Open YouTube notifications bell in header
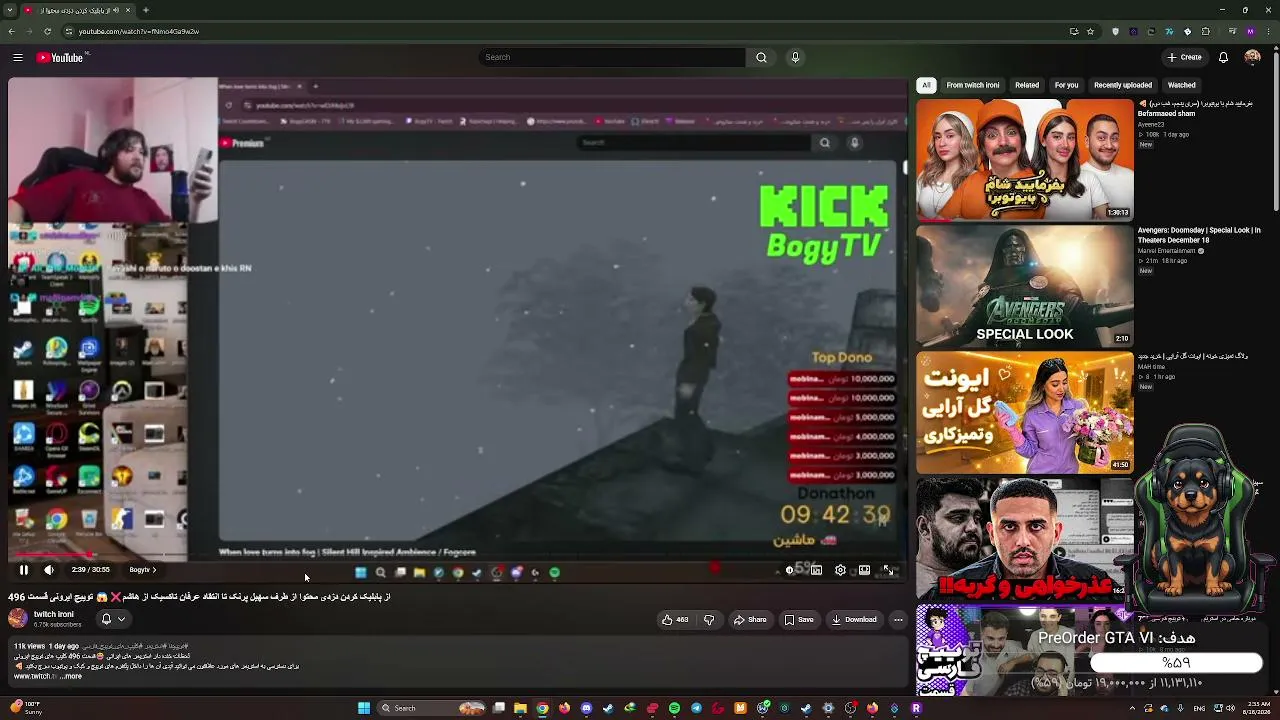The width and height of the screenshot is (1280, 720). [1223, 58]
